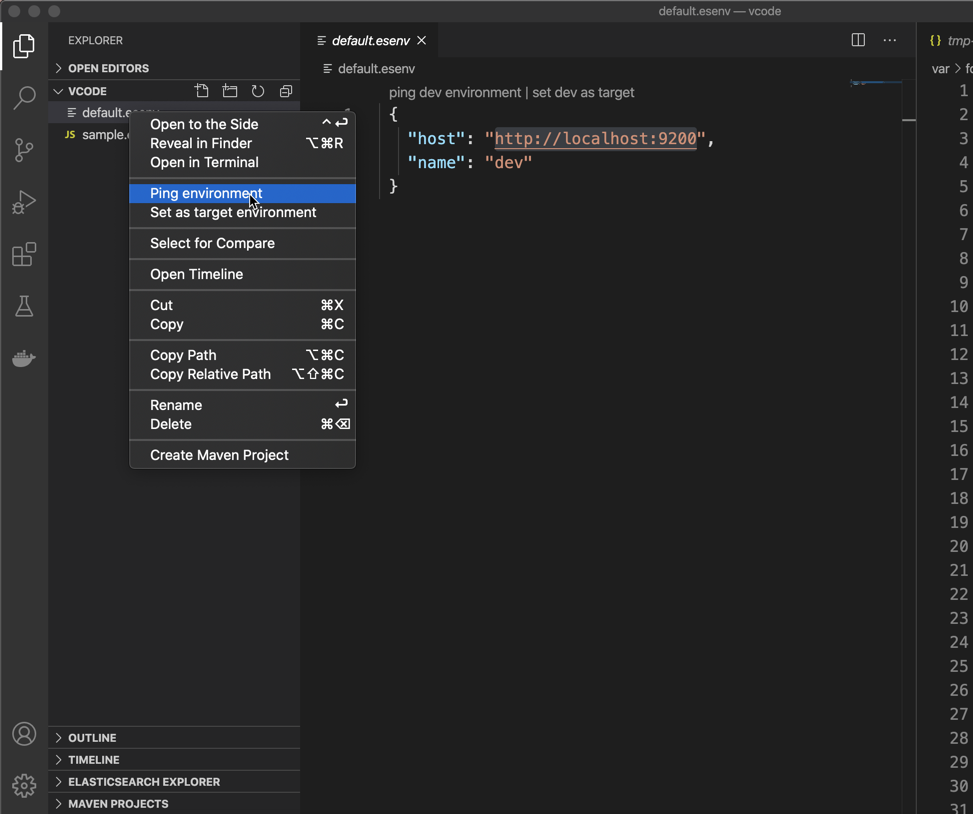Open the Run and Debug panel
This screenshot has height=814, width=973.
point(24,202)
